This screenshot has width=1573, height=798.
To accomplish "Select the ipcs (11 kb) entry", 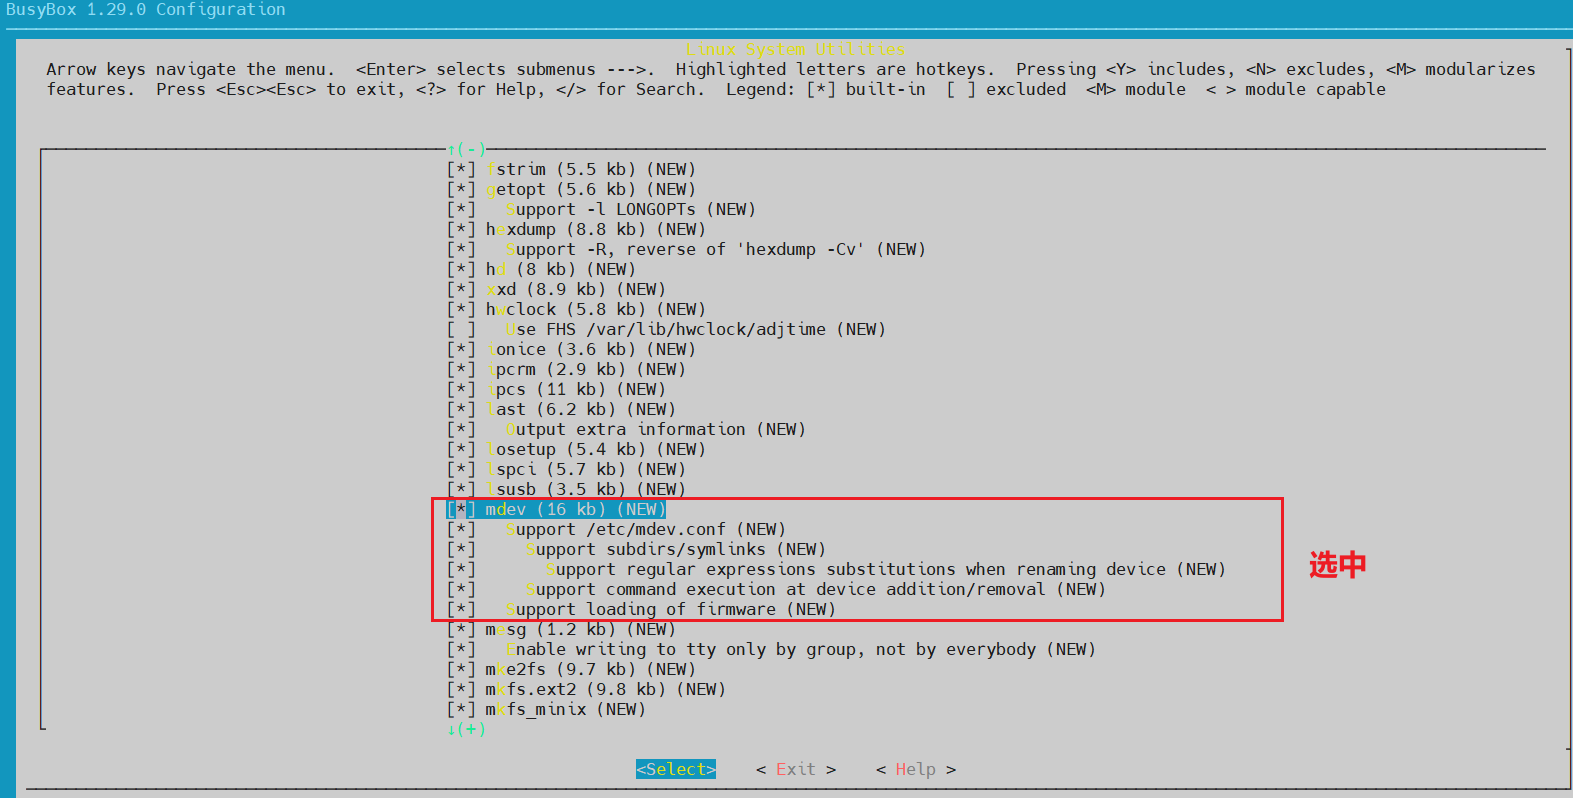I will tap(576, 389).
